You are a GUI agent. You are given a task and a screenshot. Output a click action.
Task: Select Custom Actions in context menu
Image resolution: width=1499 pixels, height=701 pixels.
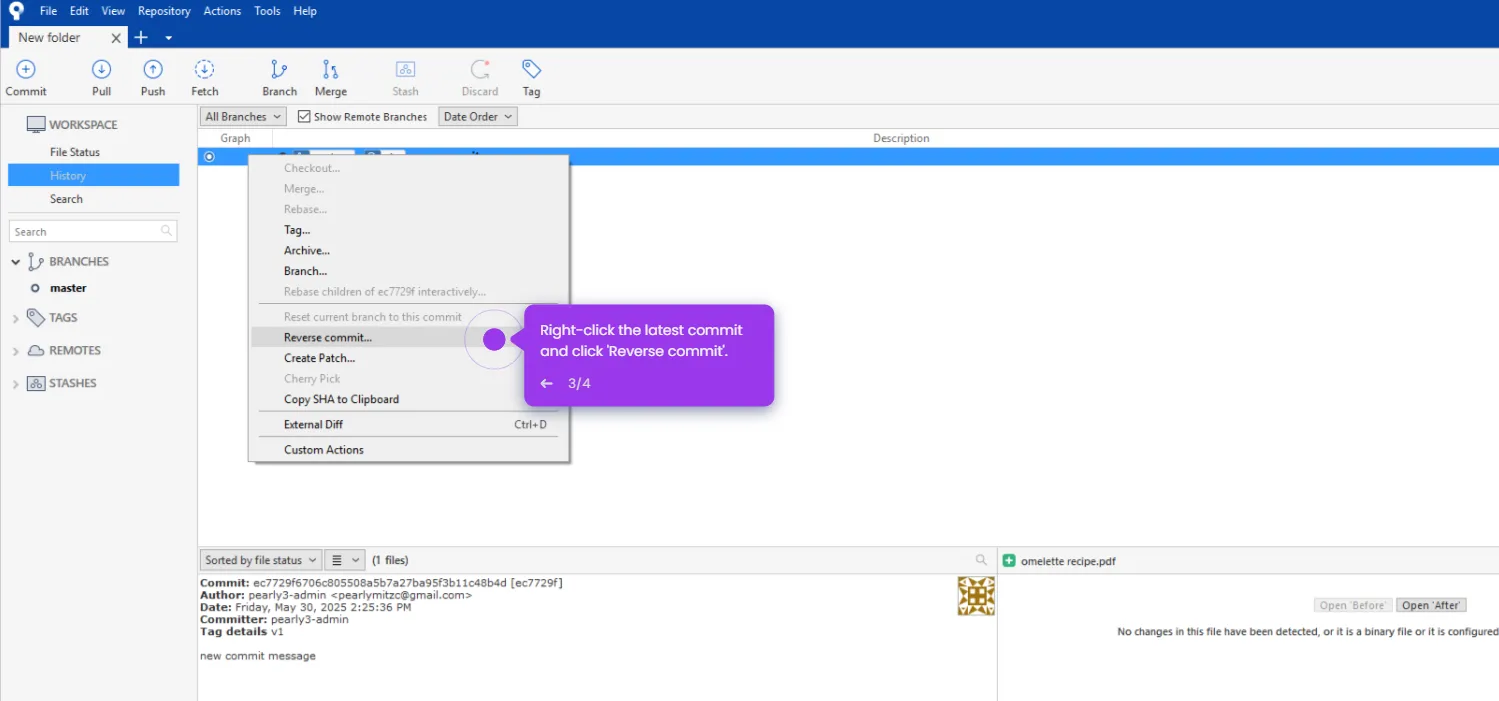(x=408, y=450)
